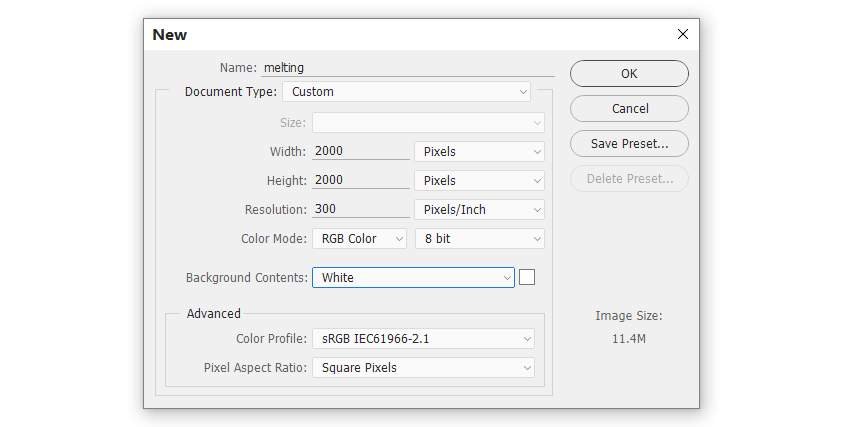Open the 8 bit depth dropdown
Screen dimensions: 850x427
pyautogui.click(x=479, y=238)
